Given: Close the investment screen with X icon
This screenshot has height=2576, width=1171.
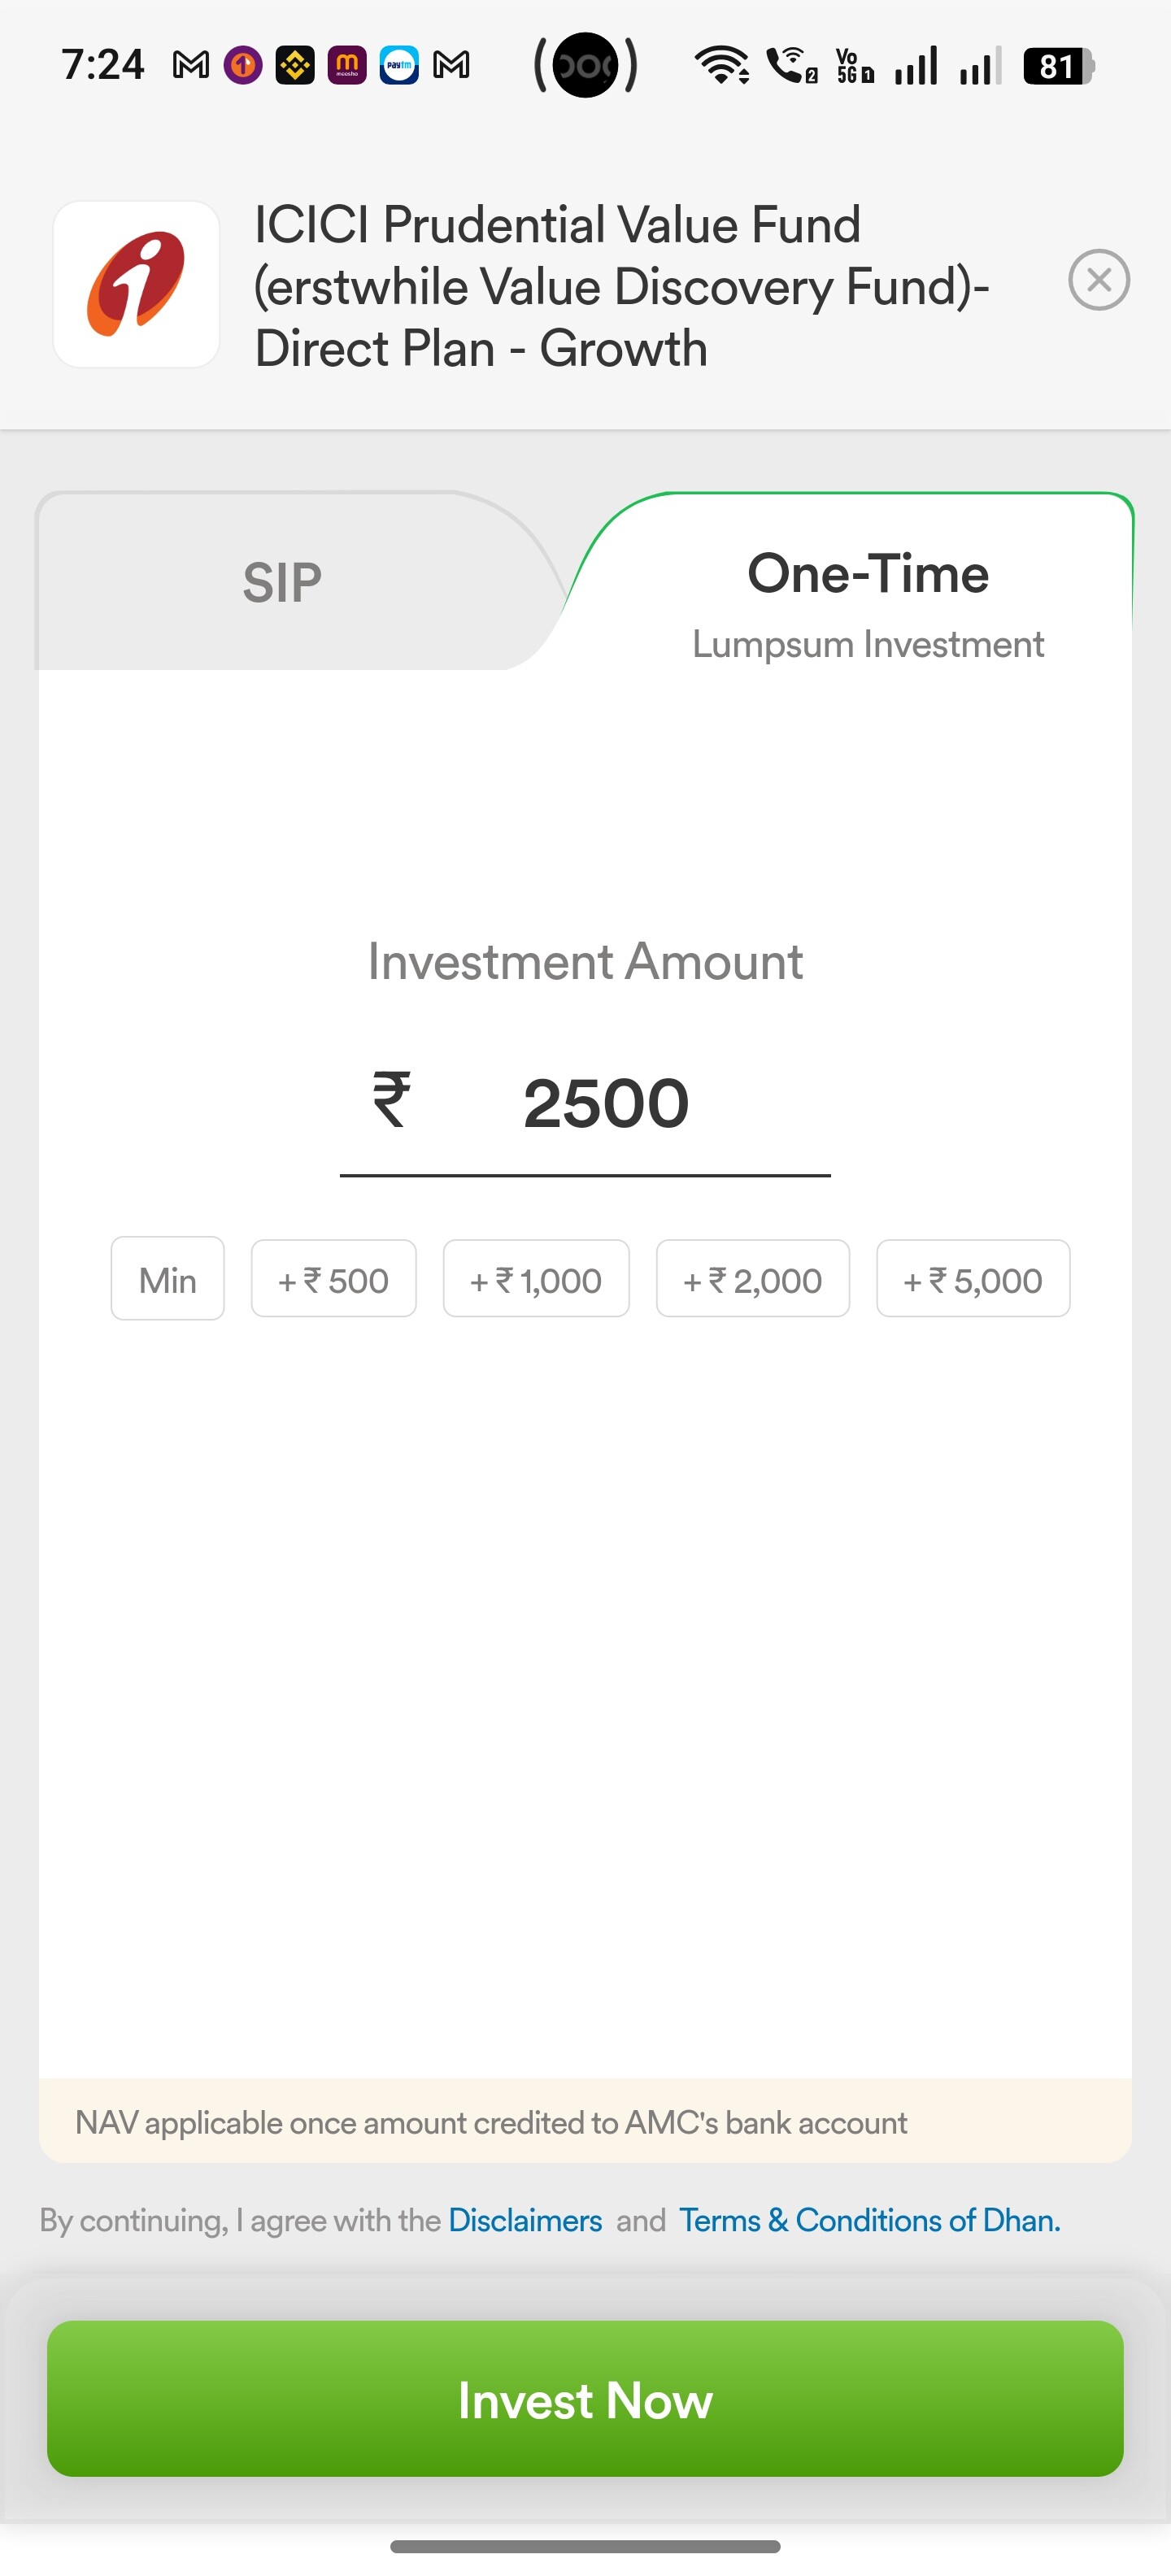Looking at the screenshot, I should pyautogui.click(x=1098, y=280).
